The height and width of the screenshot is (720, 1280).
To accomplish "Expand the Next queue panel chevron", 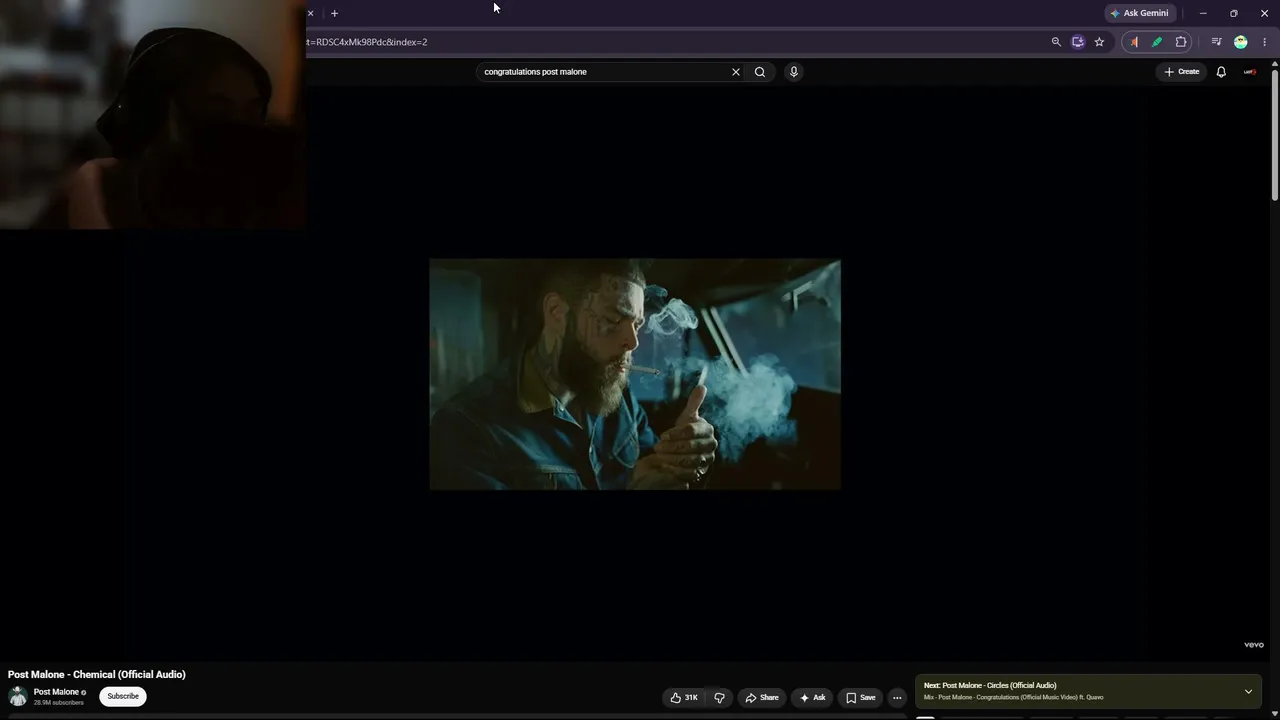I will [1248, 692].
